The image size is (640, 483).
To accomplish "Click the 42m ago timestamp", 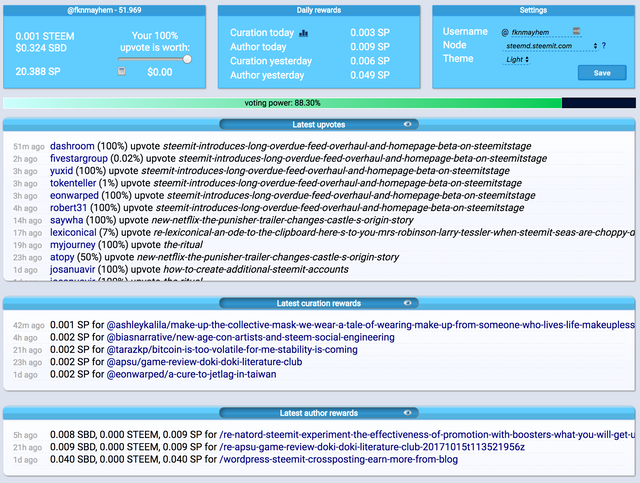I will tap(29, 325).
